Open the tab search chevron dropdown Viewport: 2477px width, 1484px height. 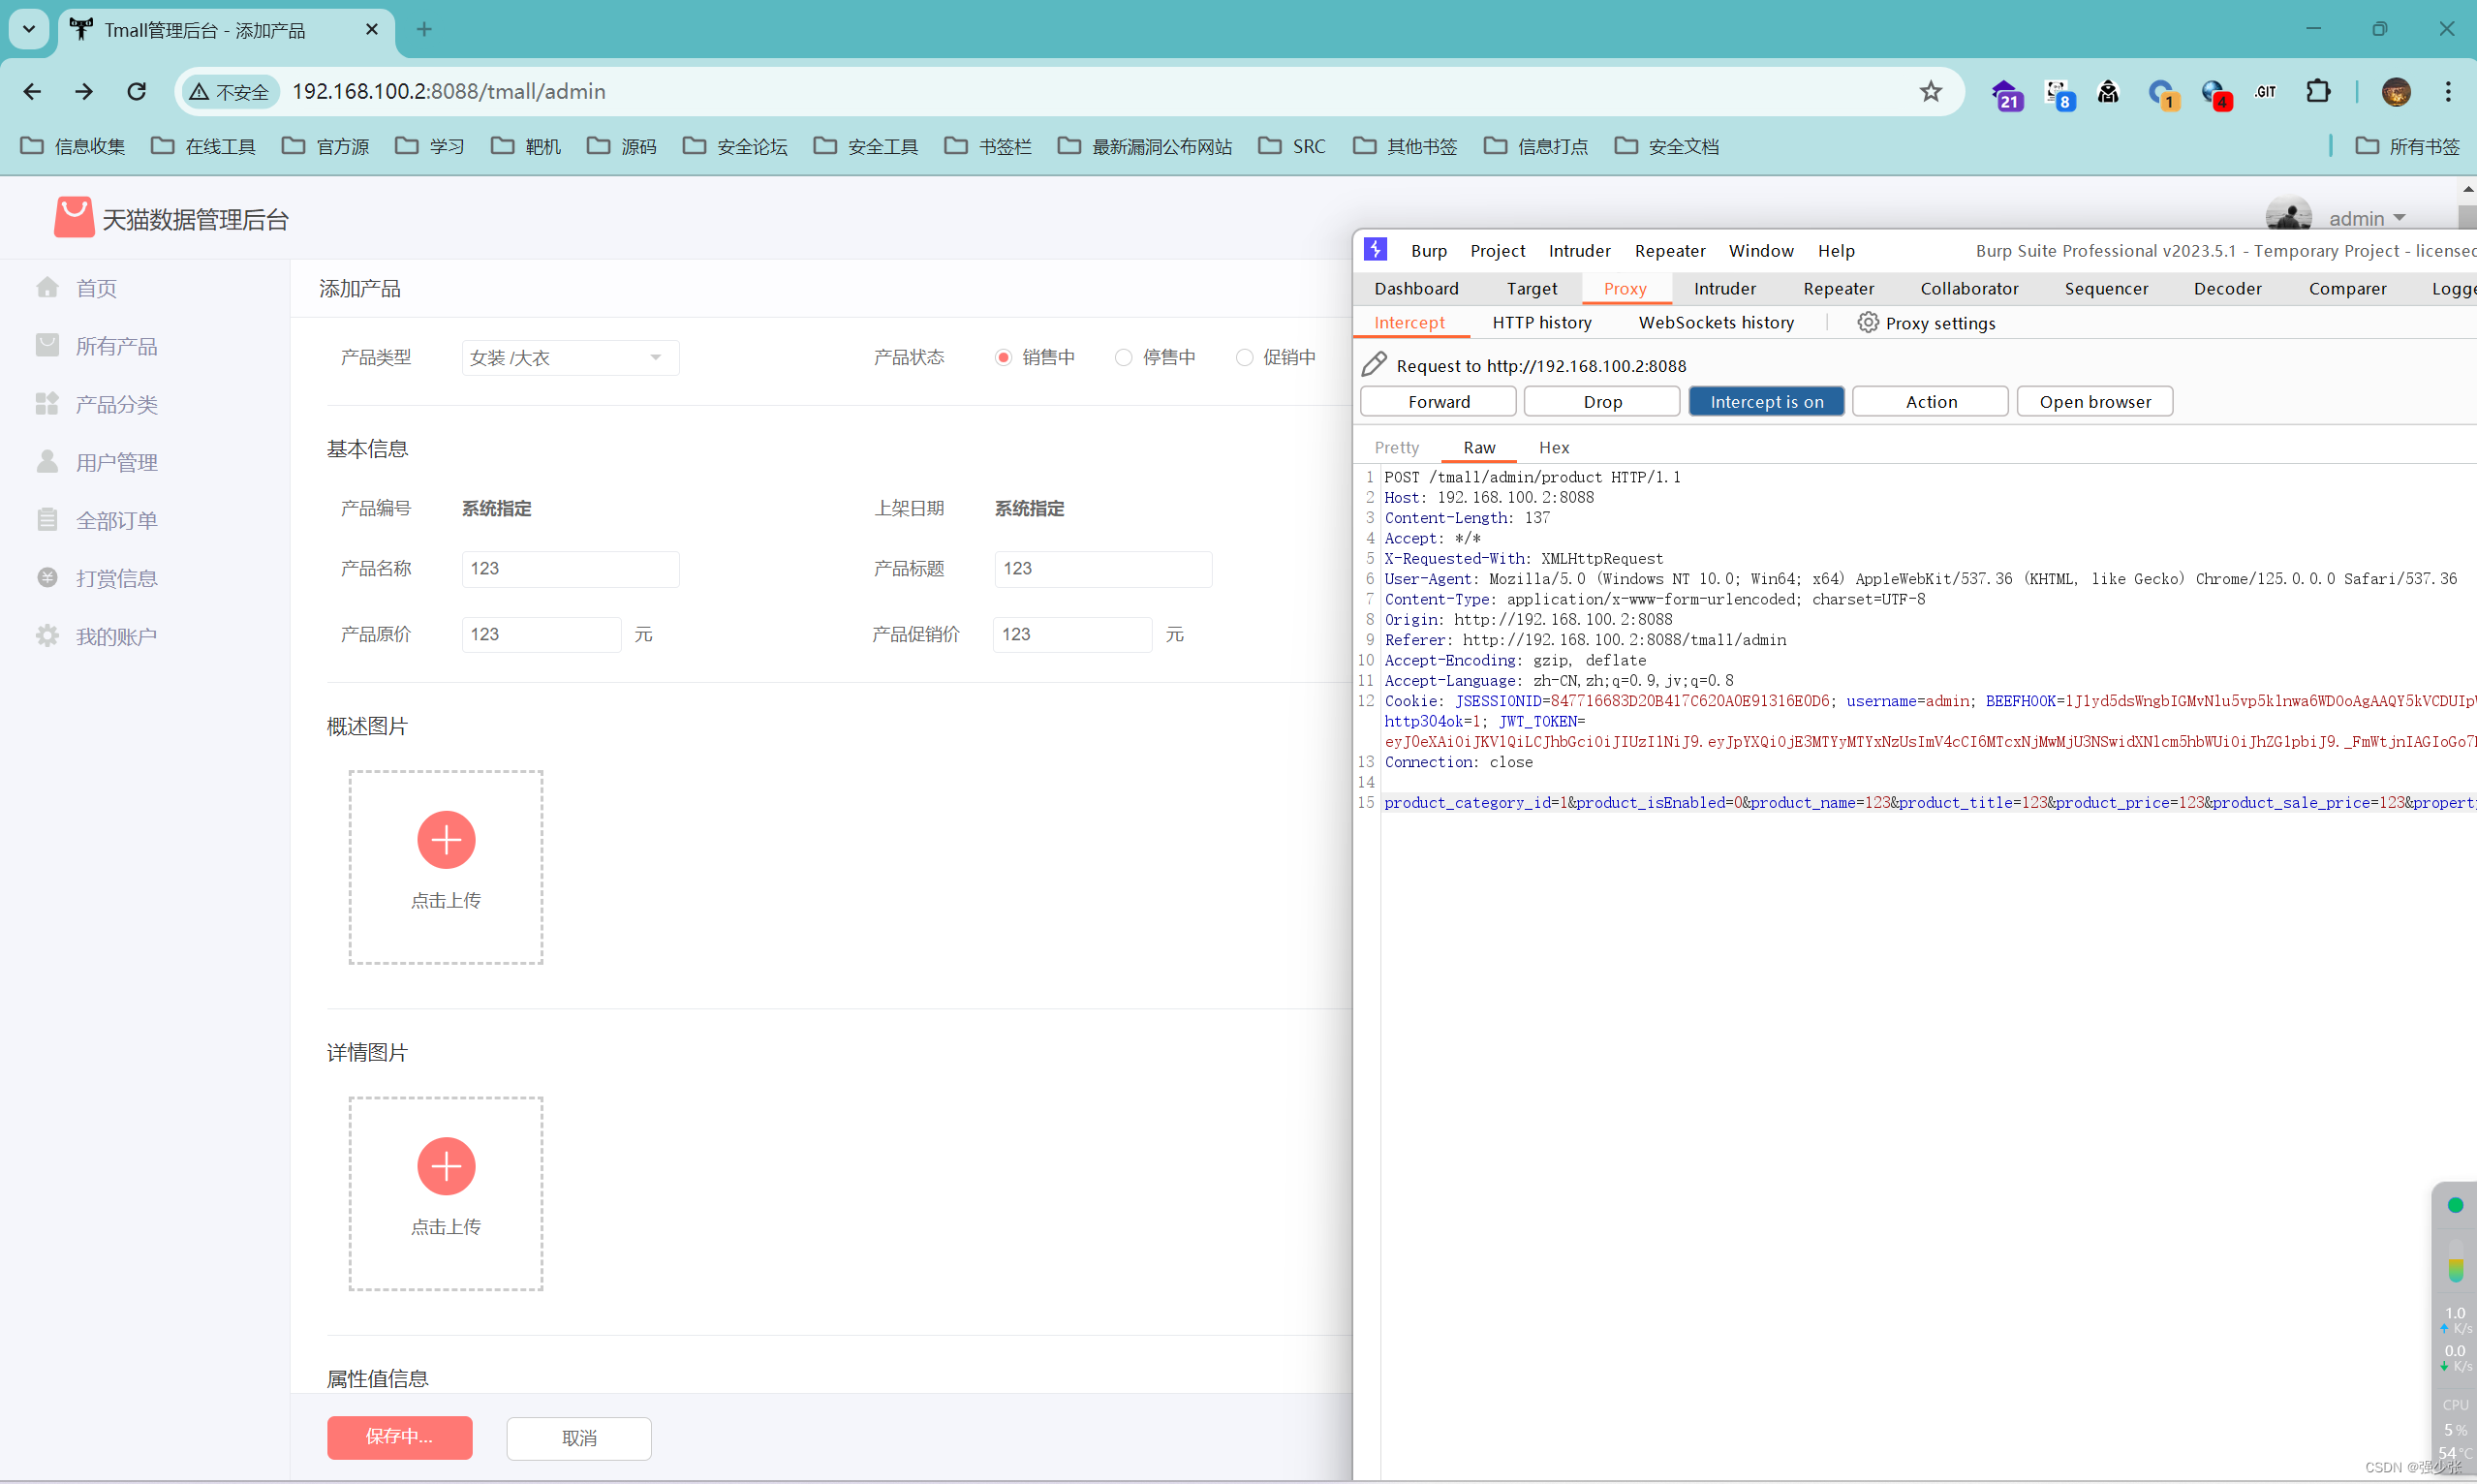(x=29, y=29)
